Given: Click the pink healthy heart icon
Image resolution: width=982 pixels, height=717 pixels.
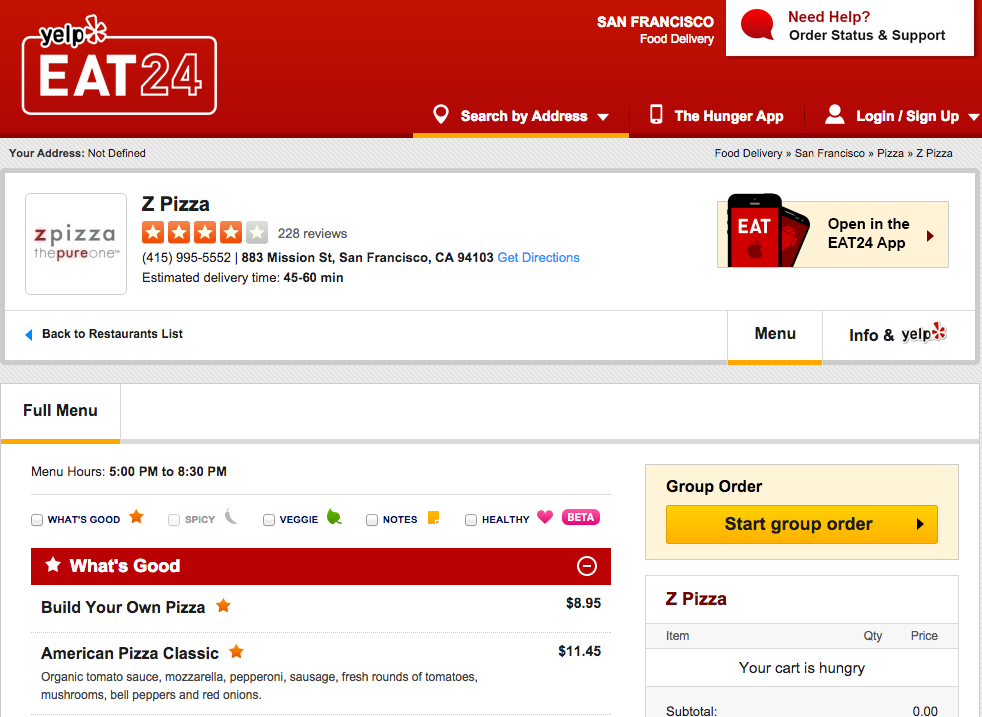Looking at the screenshot, I should click(545, 517).
